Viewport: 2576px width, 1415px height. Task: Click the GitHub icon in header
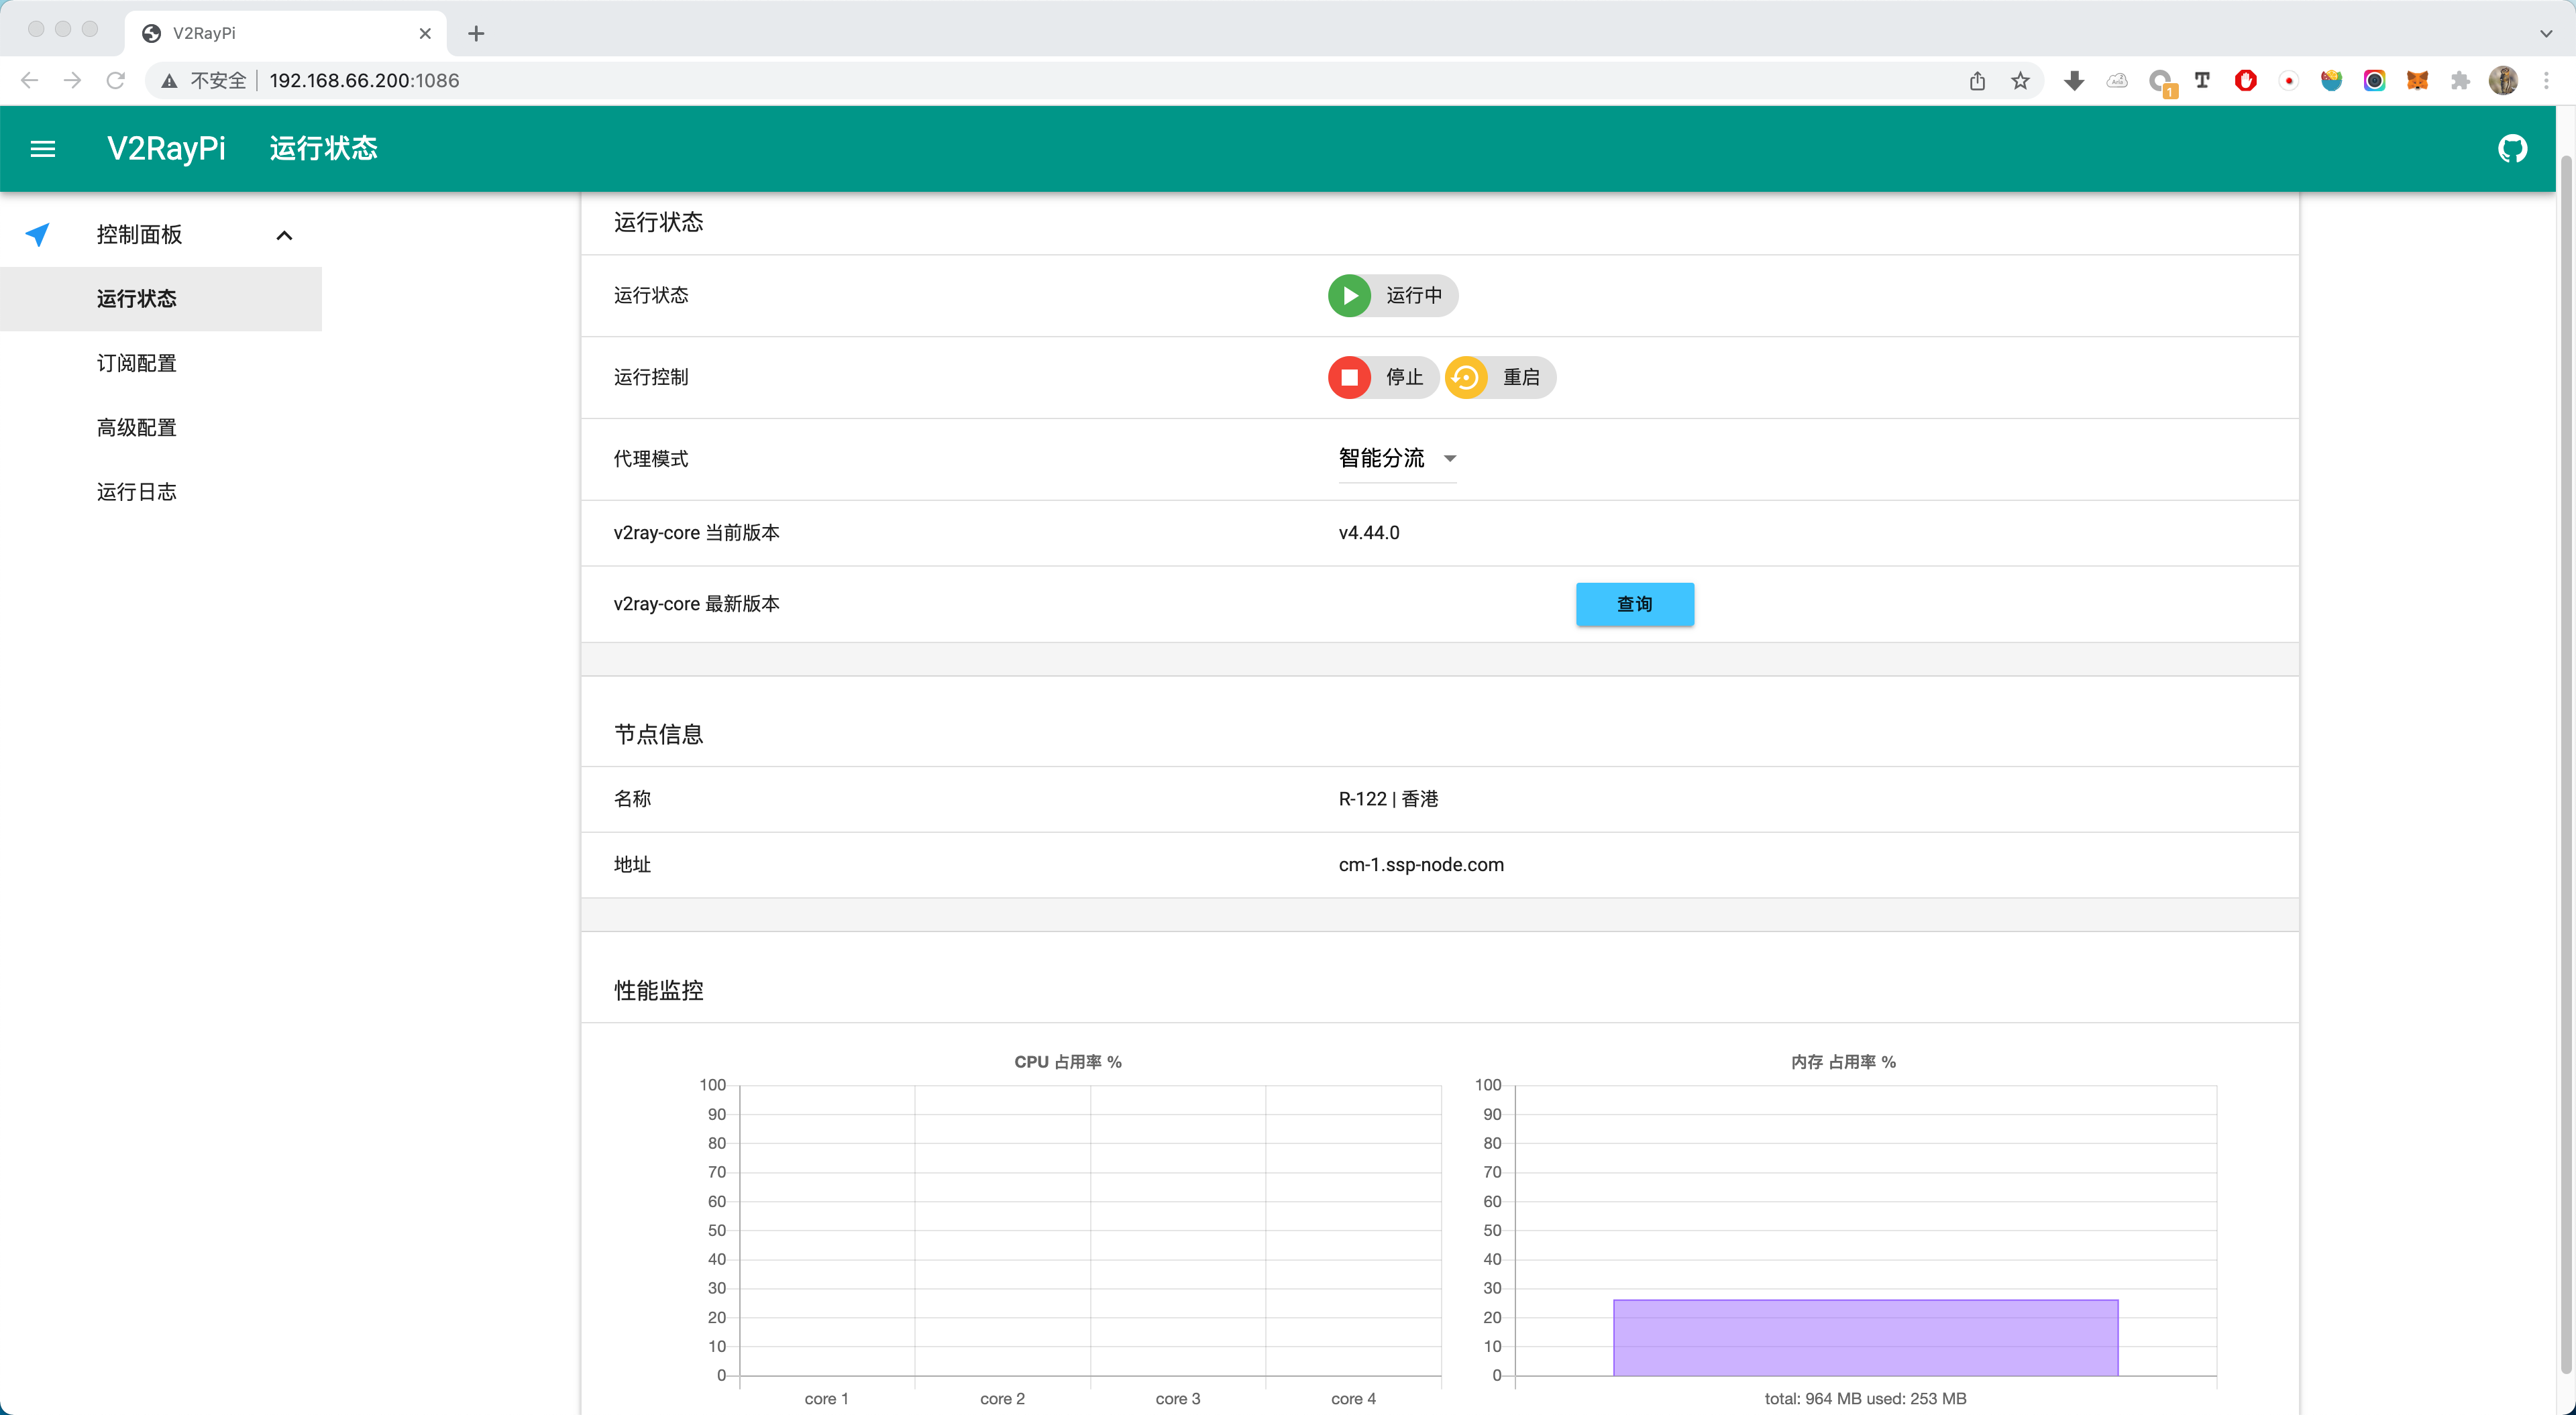pyautogui.click(x=2512, y=149)
